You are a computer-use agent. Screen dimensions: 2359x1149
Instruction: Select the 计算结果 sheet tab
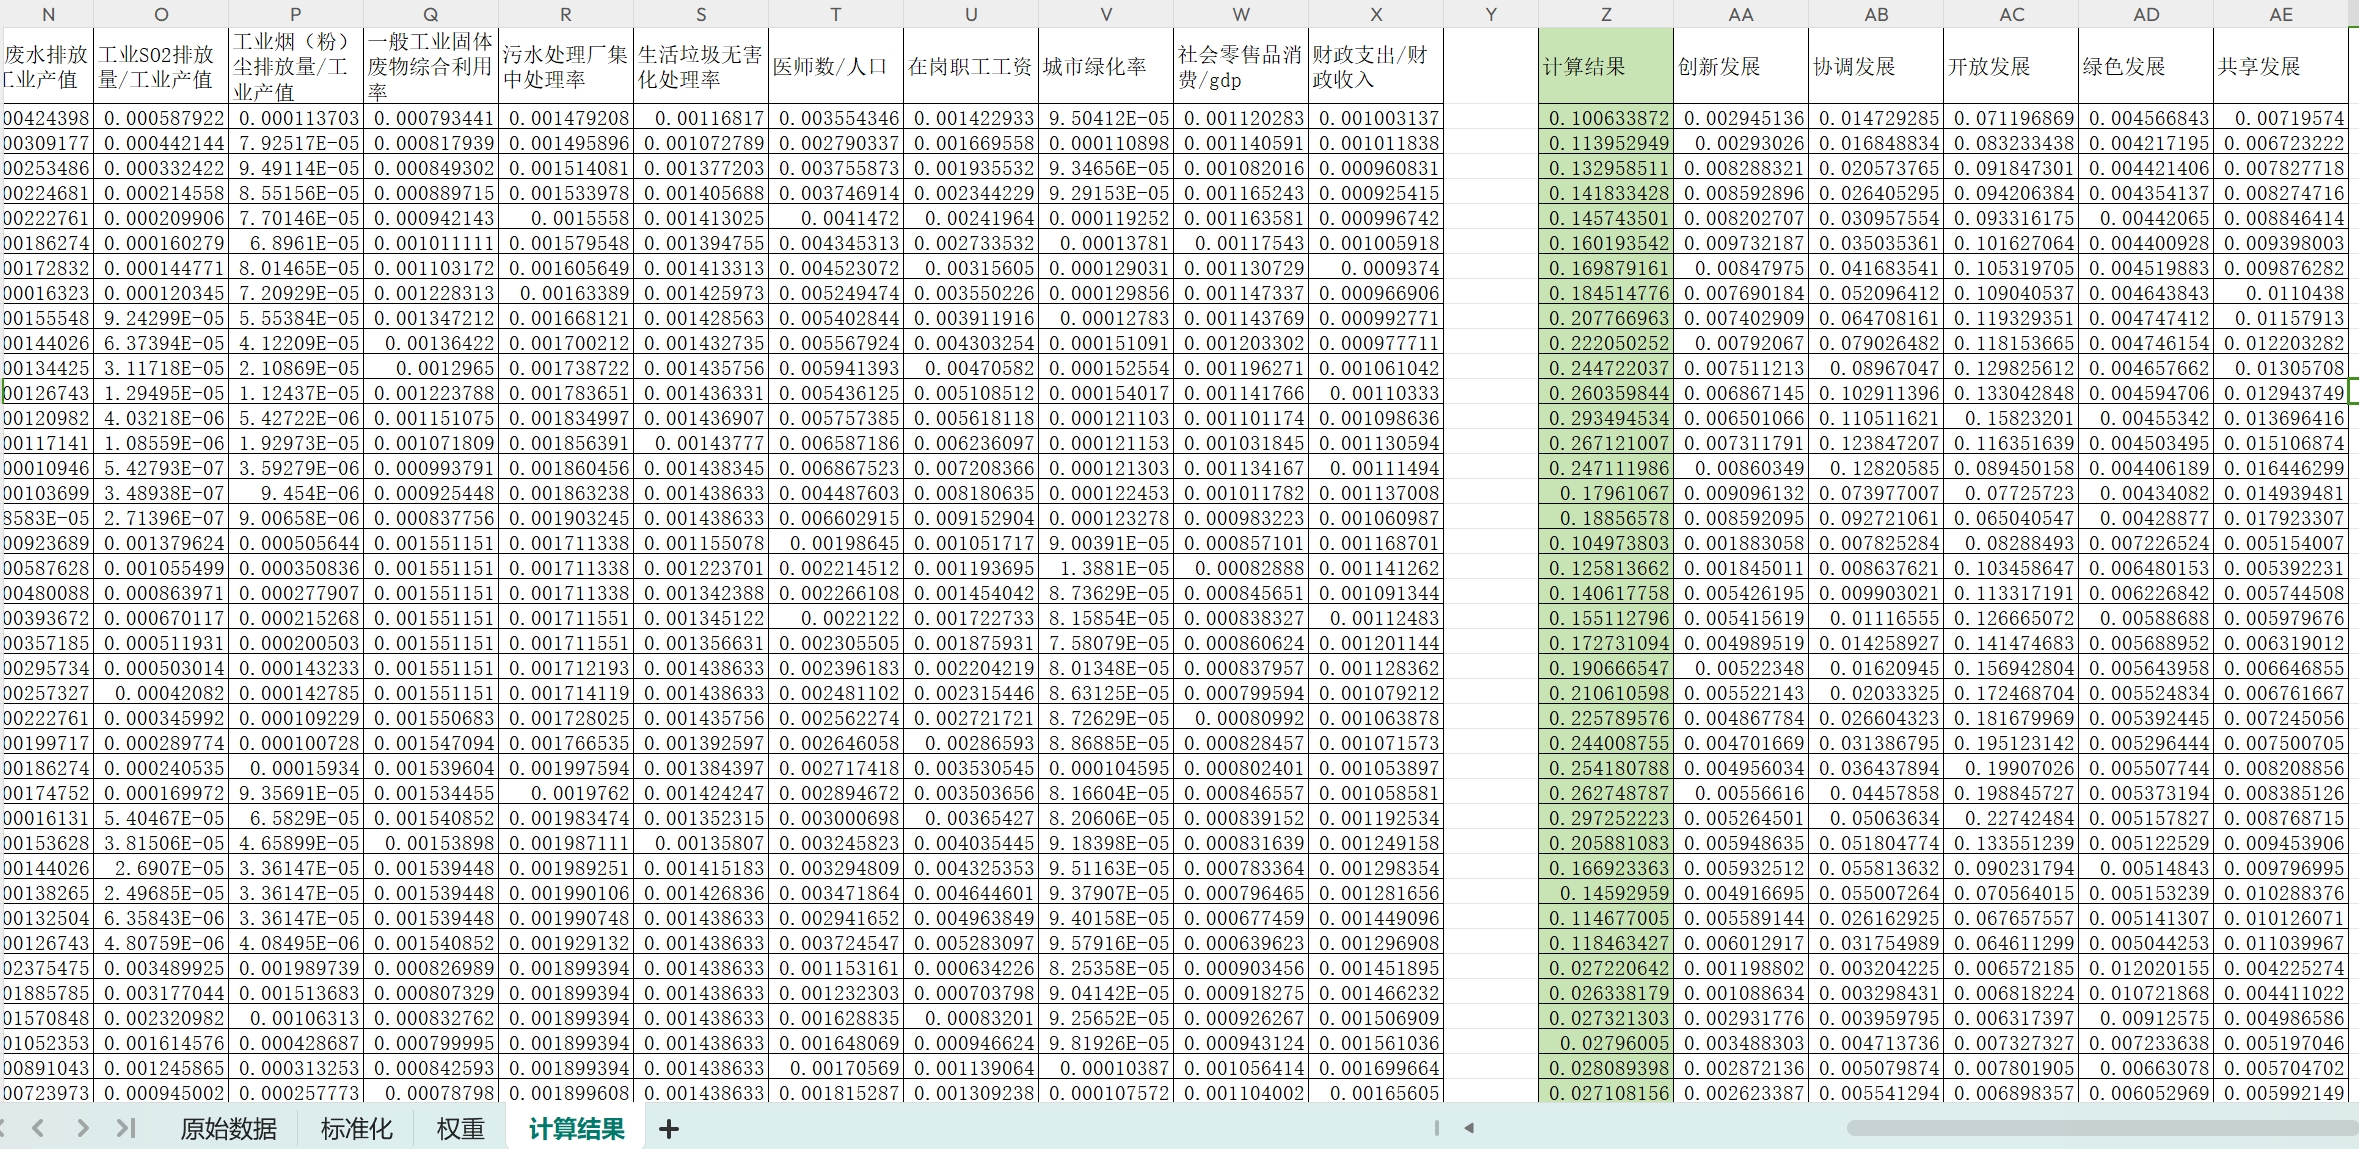[x=577, y=1129]
